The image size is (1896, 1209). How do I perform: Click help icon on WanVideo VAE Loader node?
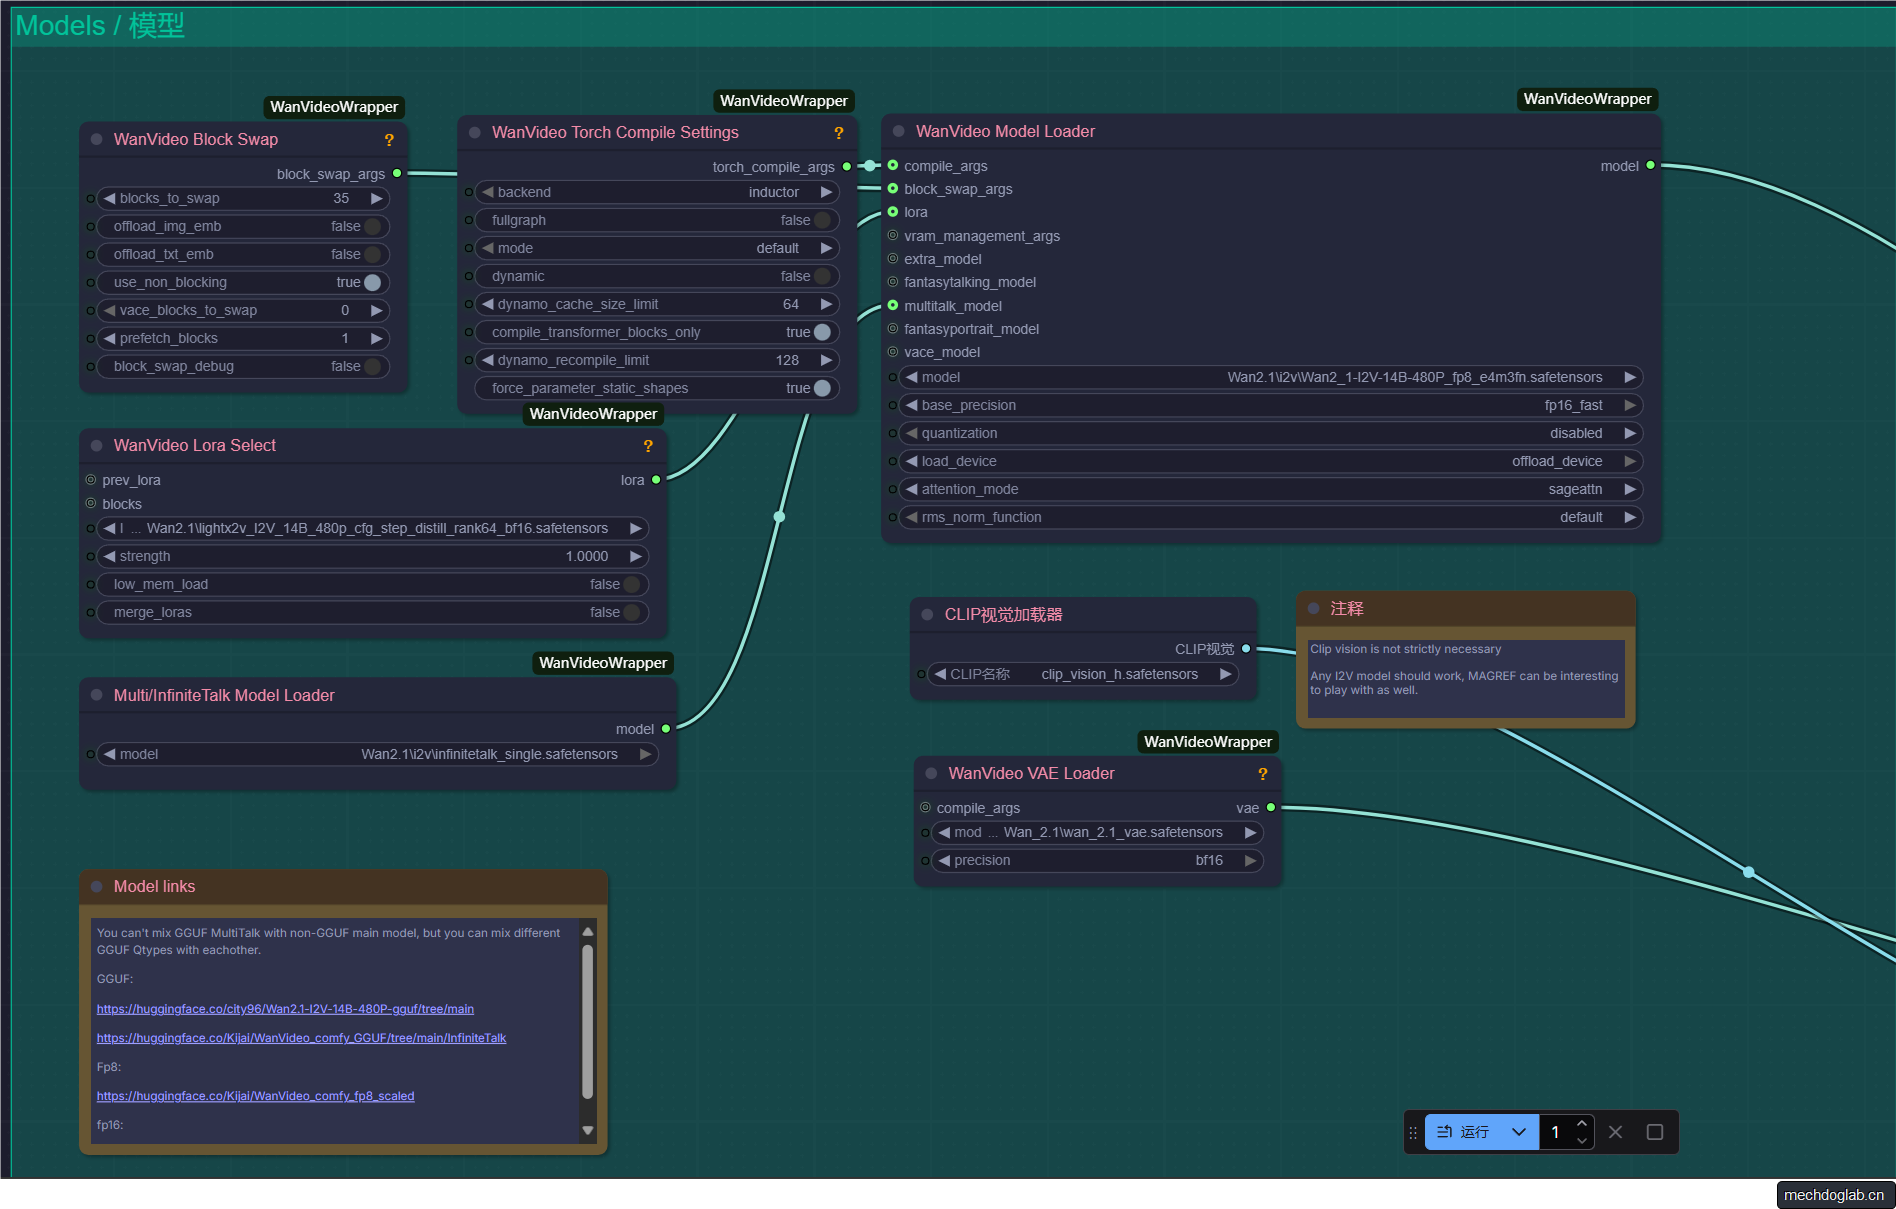(x=1262, y=774)
